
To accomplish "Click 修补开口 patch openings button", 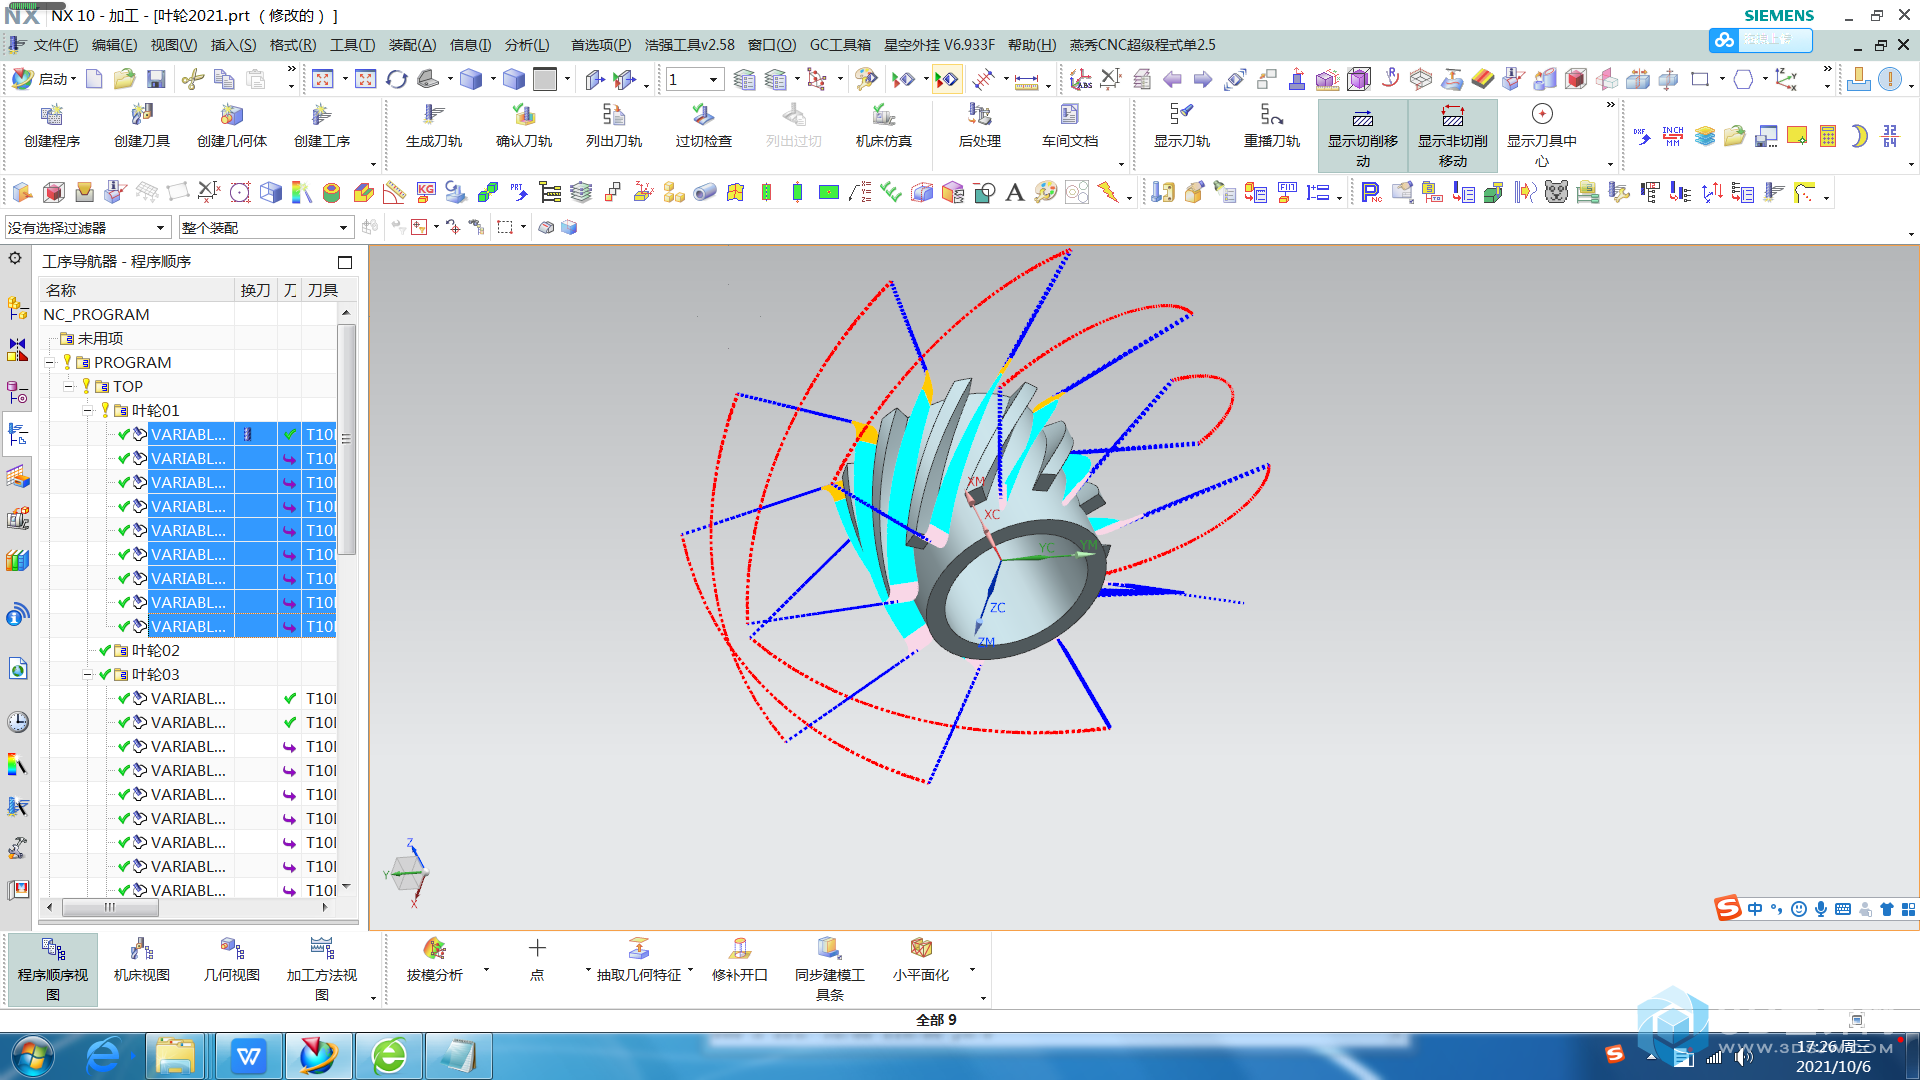I will [x=740, y=960].
